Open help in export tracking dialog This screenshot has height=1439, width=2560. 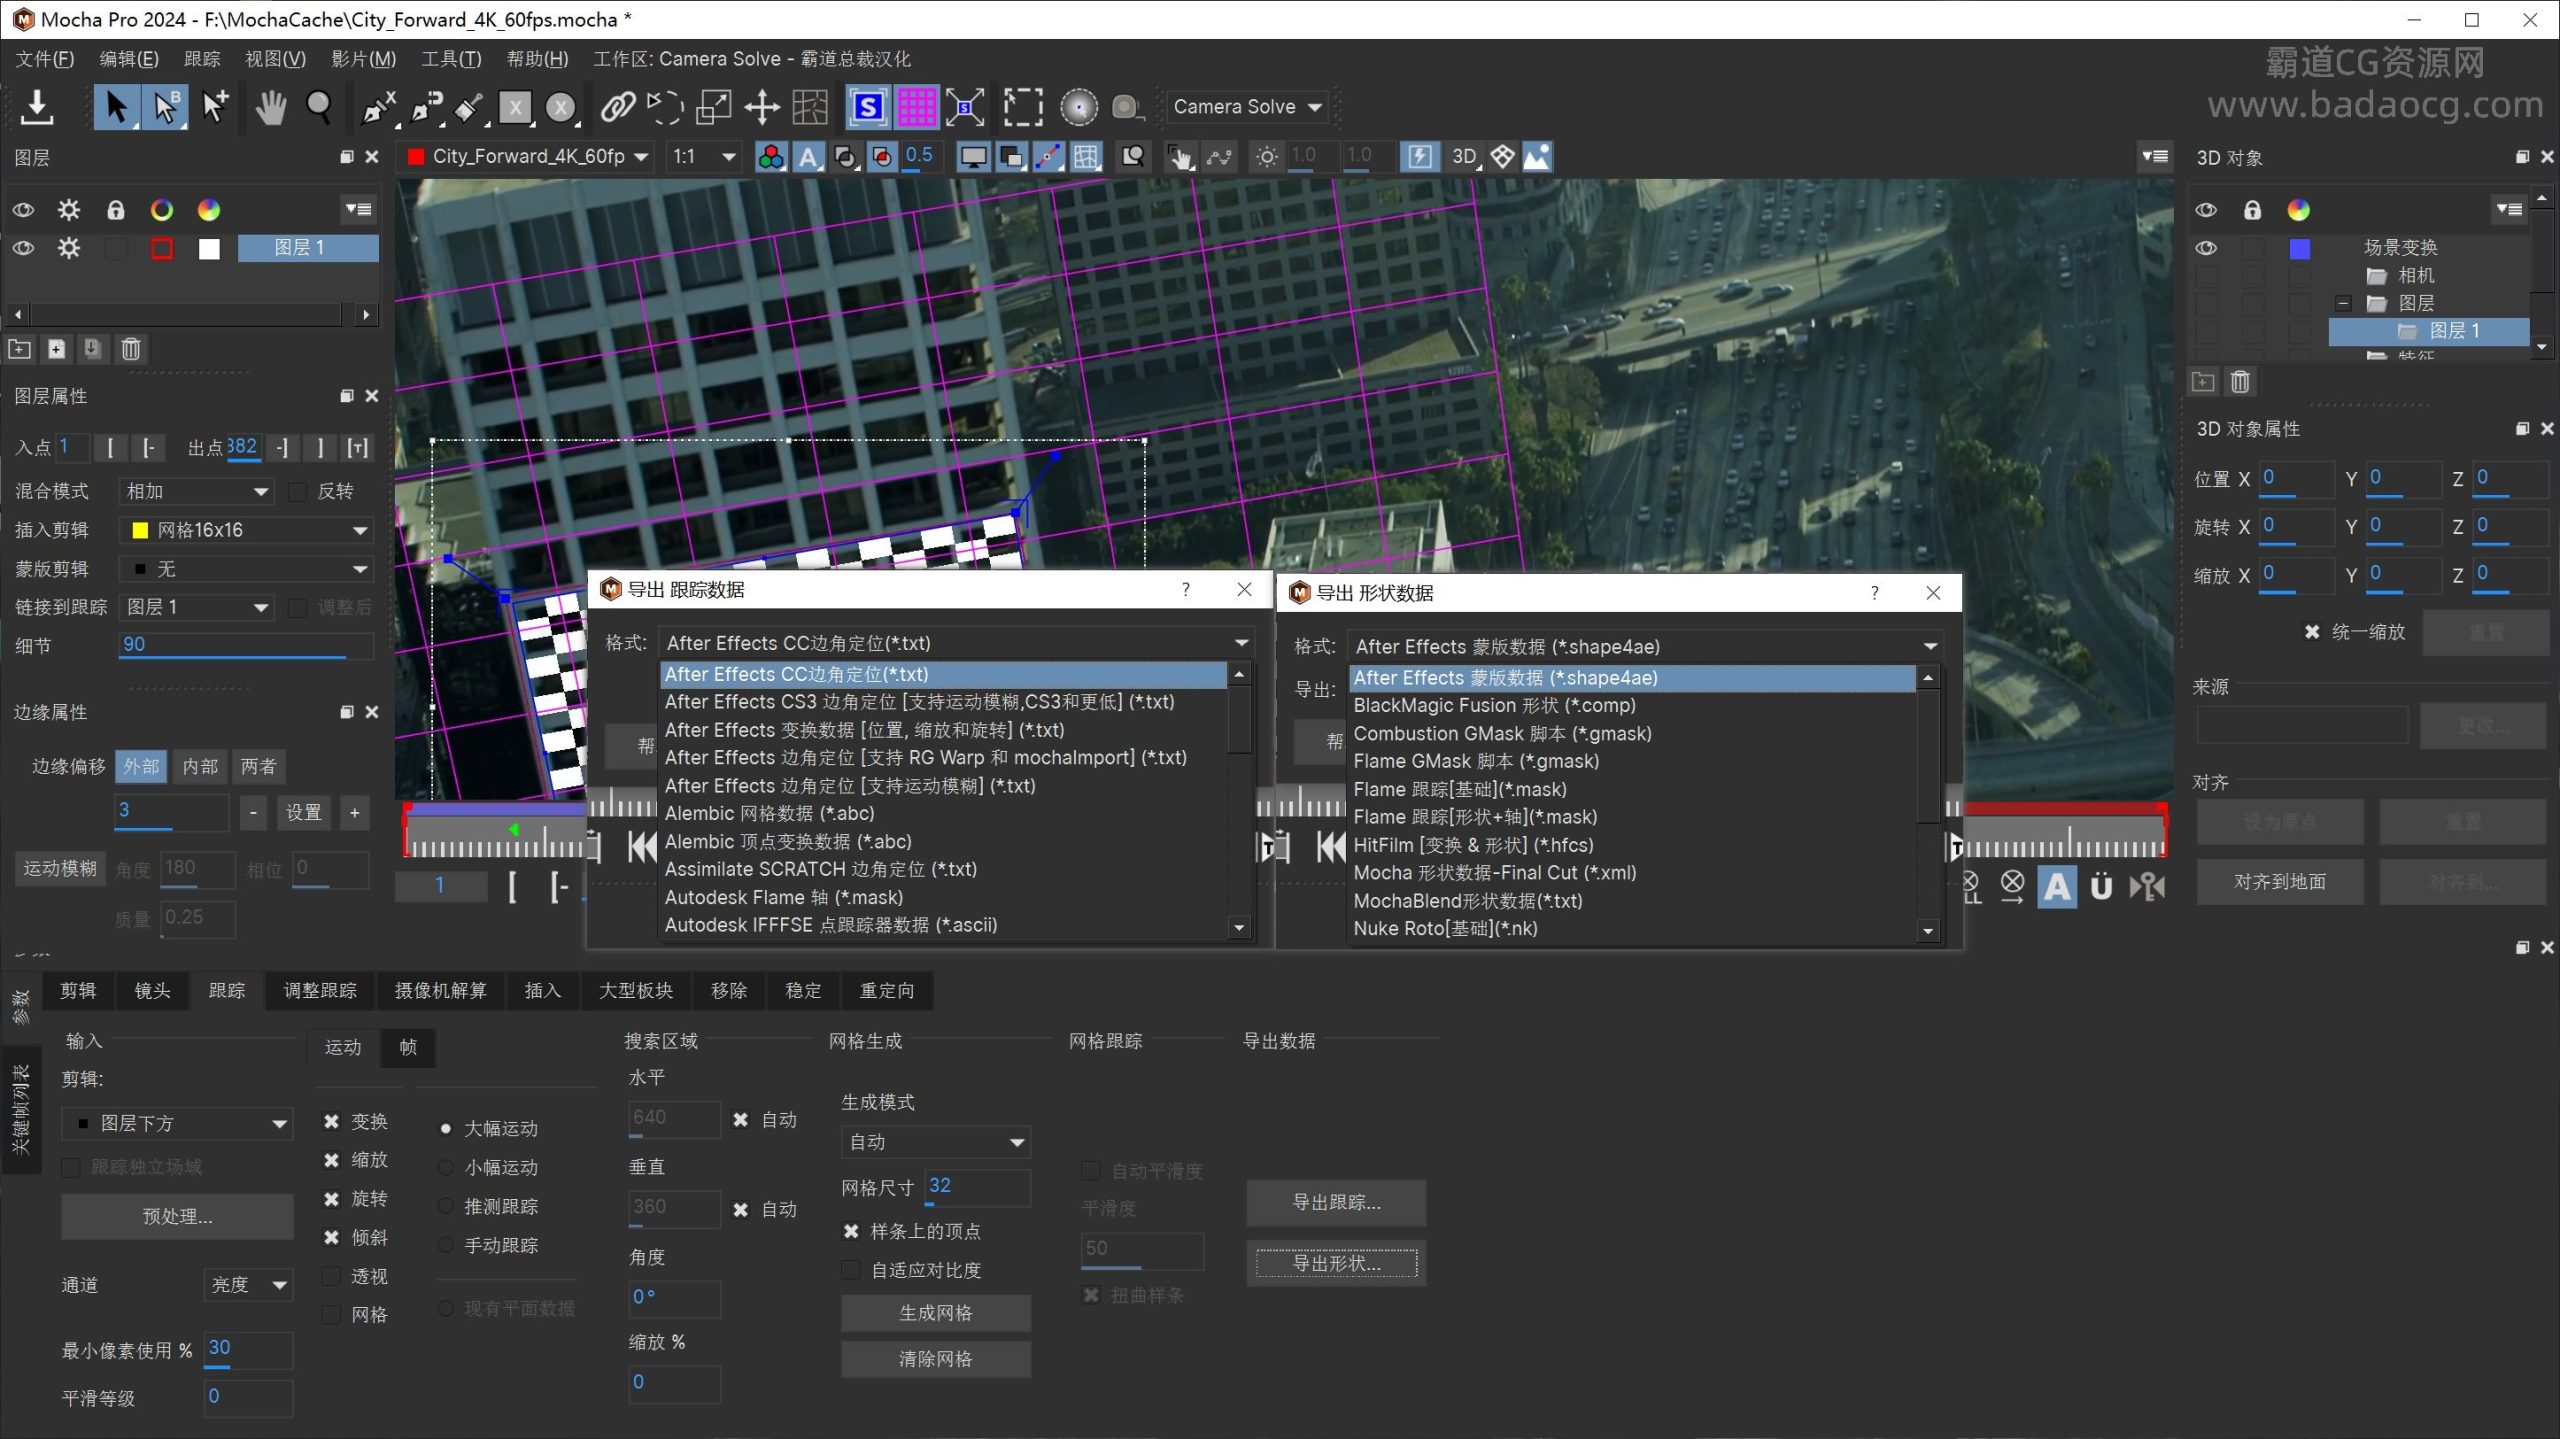(1186, 589)
